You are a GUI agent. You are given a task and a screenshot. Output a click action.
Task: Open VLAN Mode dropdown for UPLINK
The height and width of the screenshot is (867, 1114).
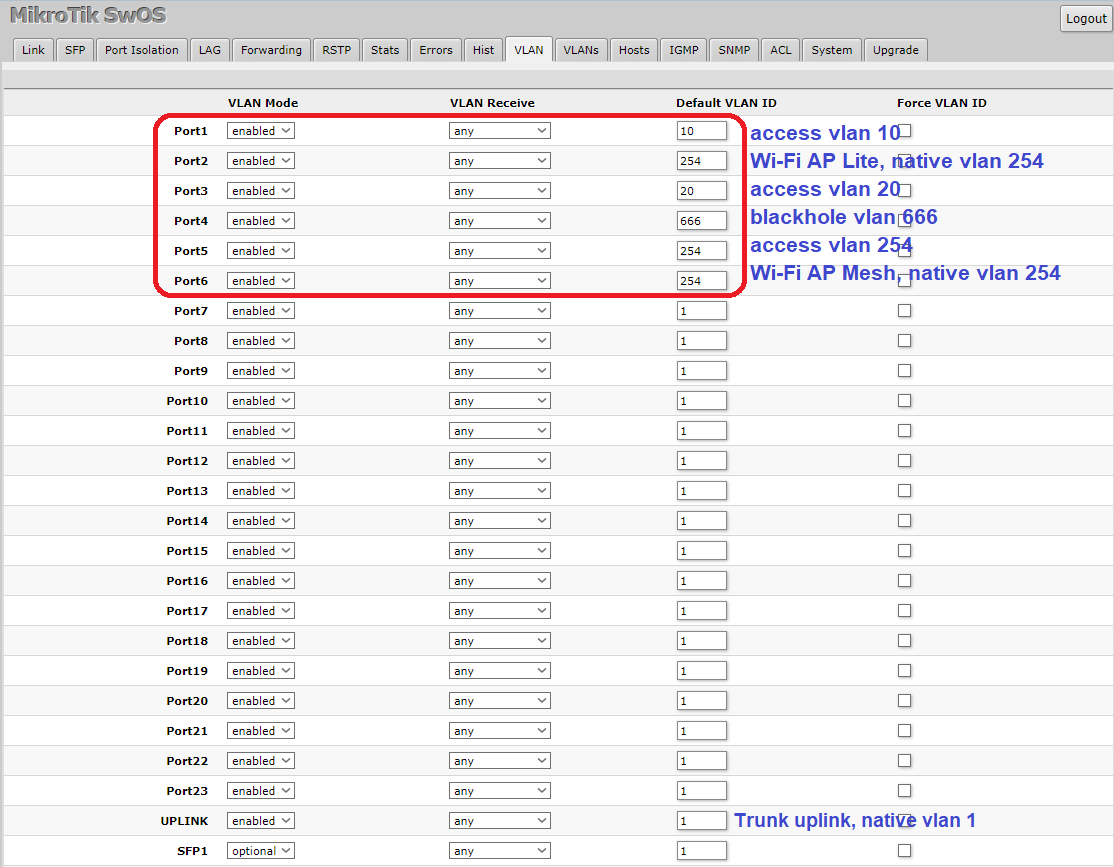click(261, 821)
